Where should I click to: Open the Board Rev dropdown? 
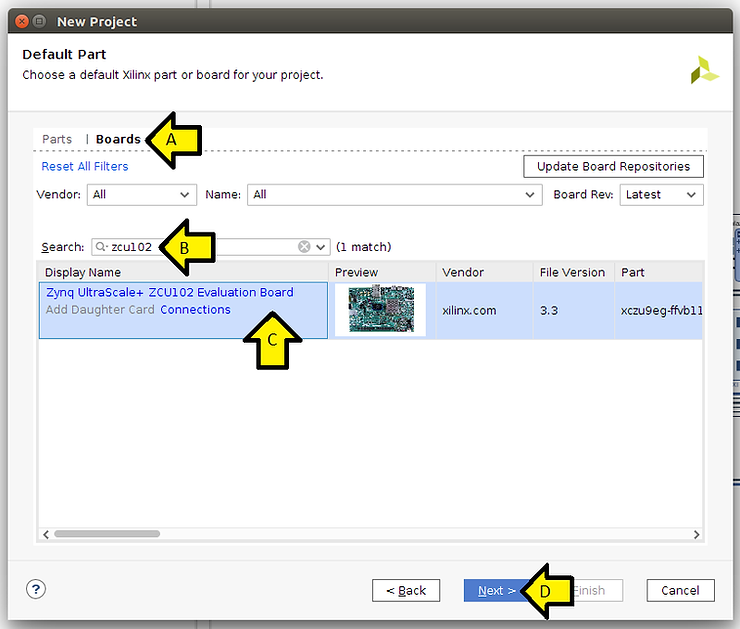tap(661, 195)
